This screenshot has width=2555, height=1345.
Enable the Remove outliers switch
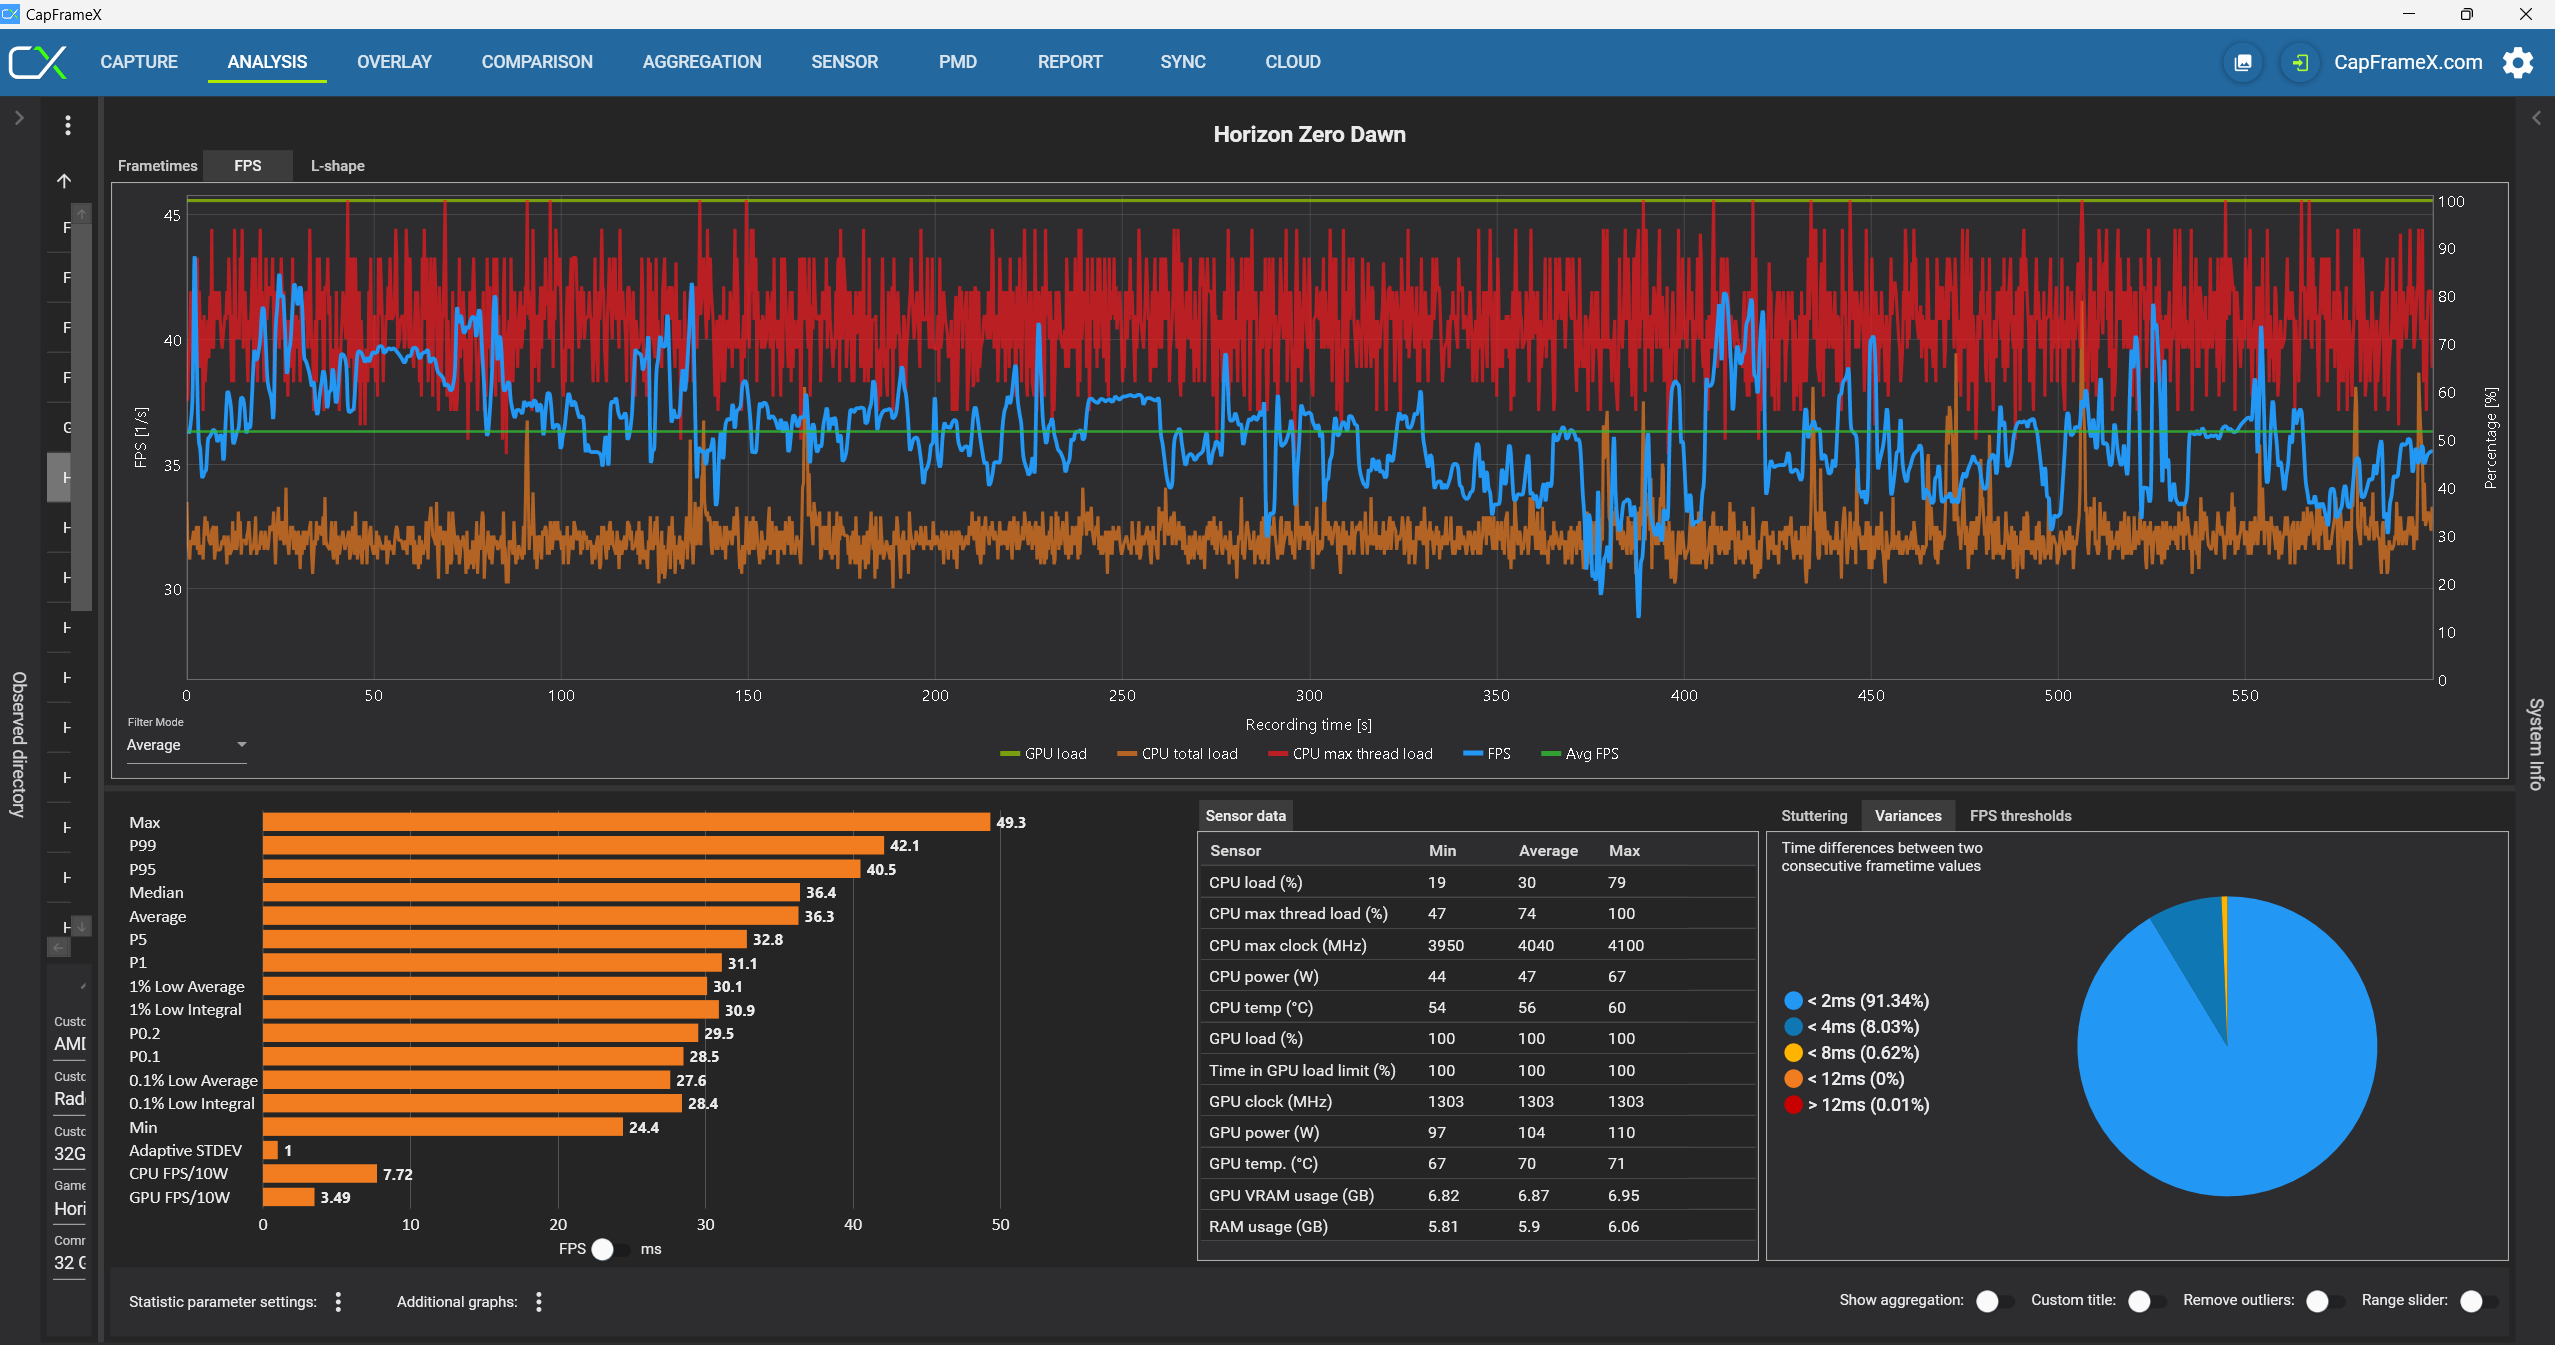pyautogui.click(x=2324, y=1300)
